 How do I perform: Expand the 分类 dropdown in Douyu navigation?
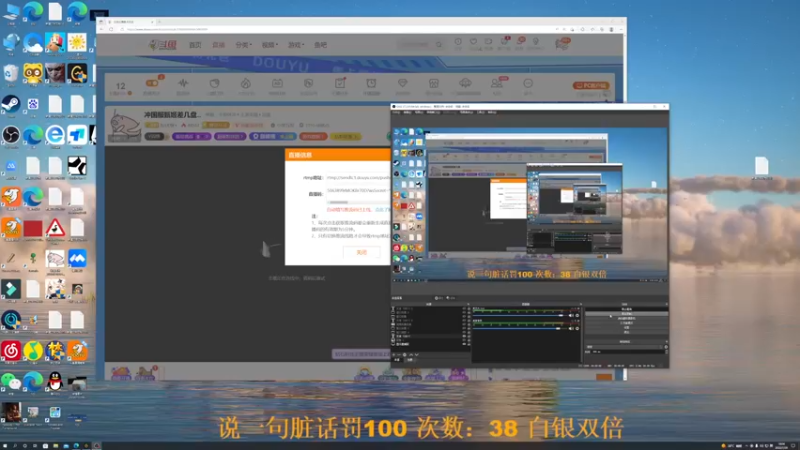(243, 45)
